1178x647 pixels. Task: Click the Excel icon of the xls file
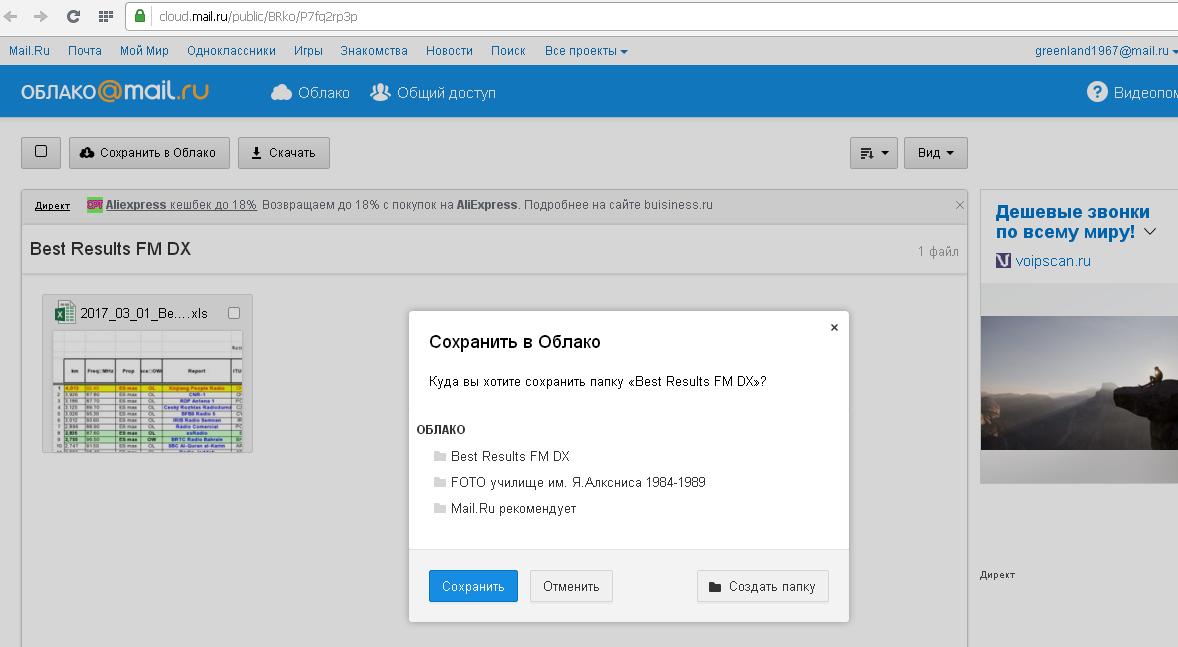coord(65,312)
